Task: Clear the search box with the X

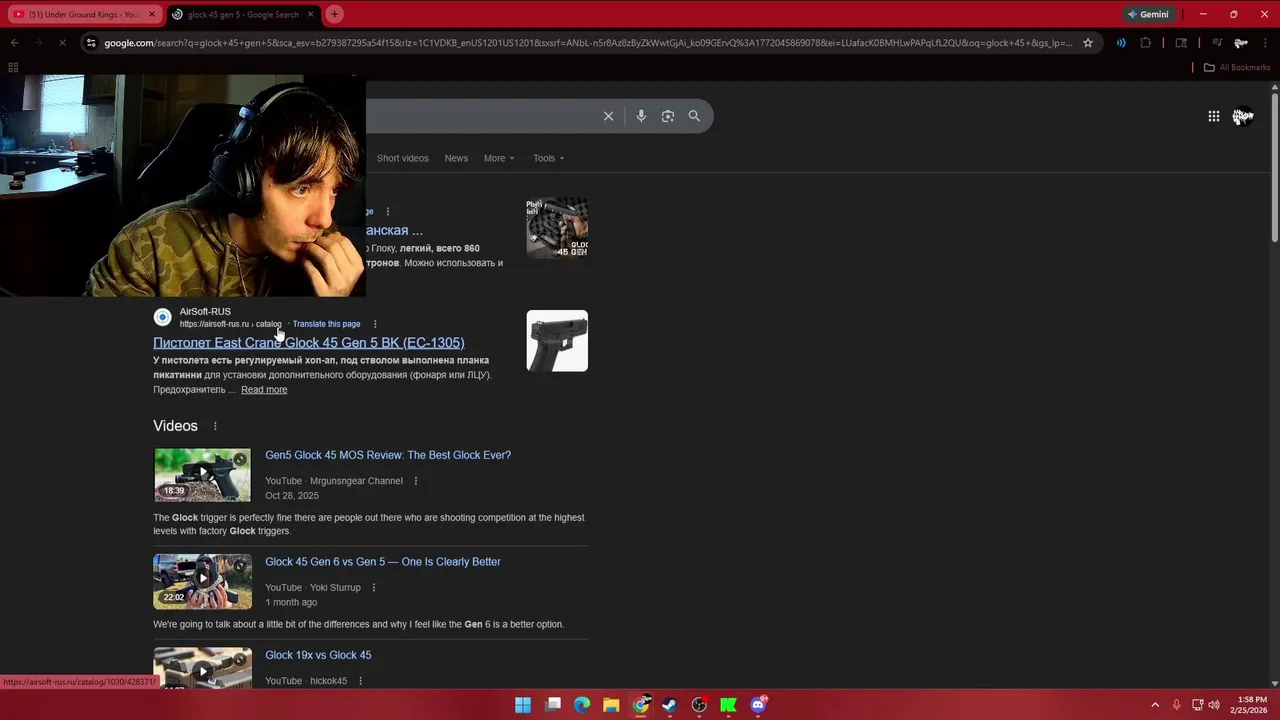Action: (608, 116)
